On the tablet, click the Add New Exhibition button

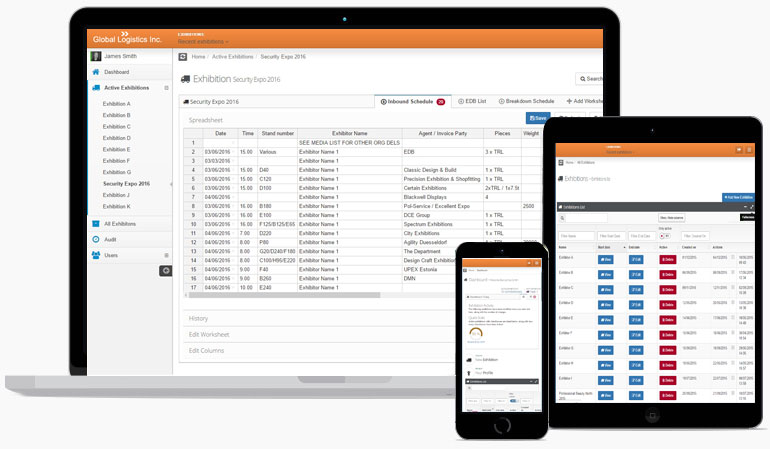pos(738,197)
